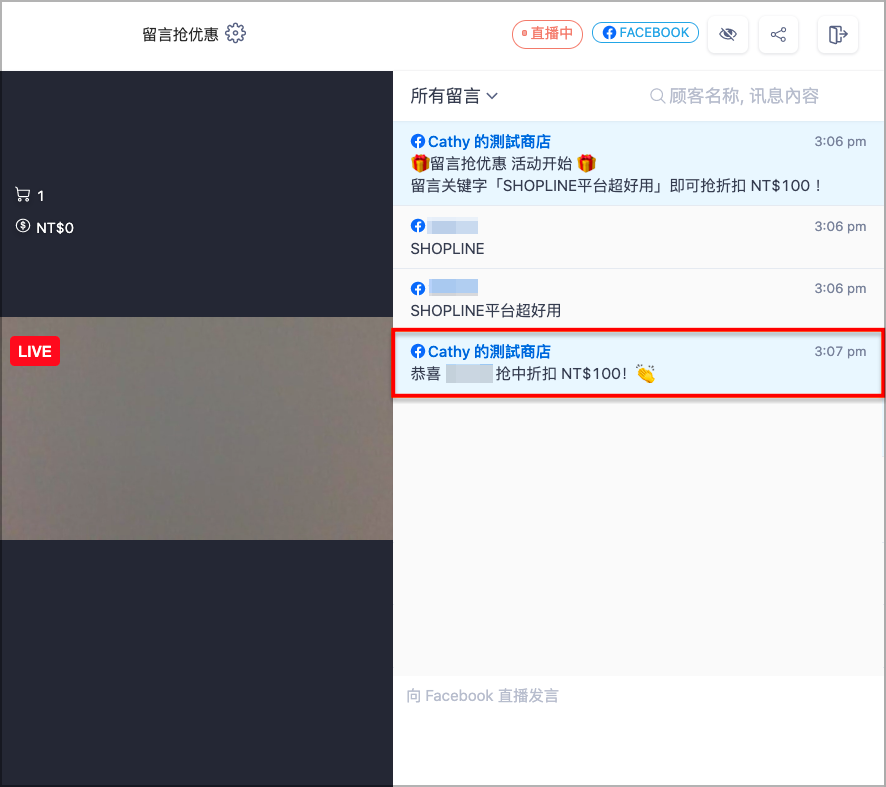The height and width of the screenshot is (787, 886).
Task: Click Facebook icon of the SHOPLINE comment
Action: 418,226
